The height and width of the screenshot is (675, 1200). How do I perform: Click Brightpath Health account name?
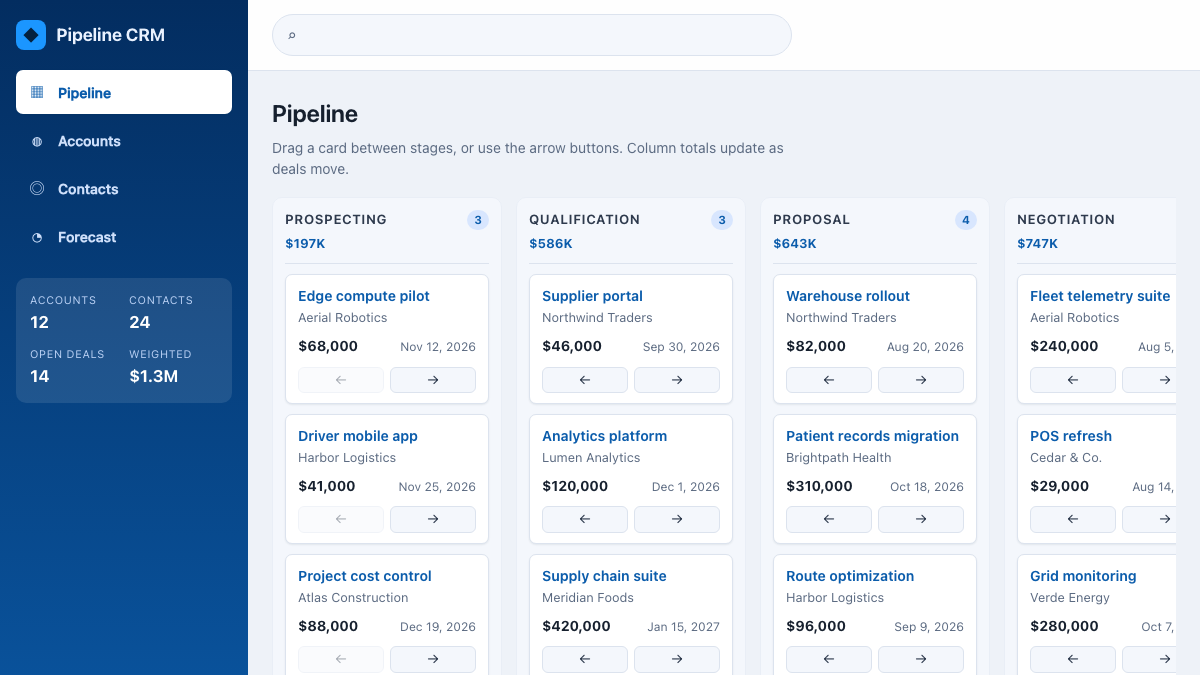pyautogui.click(x=838, y=457)
